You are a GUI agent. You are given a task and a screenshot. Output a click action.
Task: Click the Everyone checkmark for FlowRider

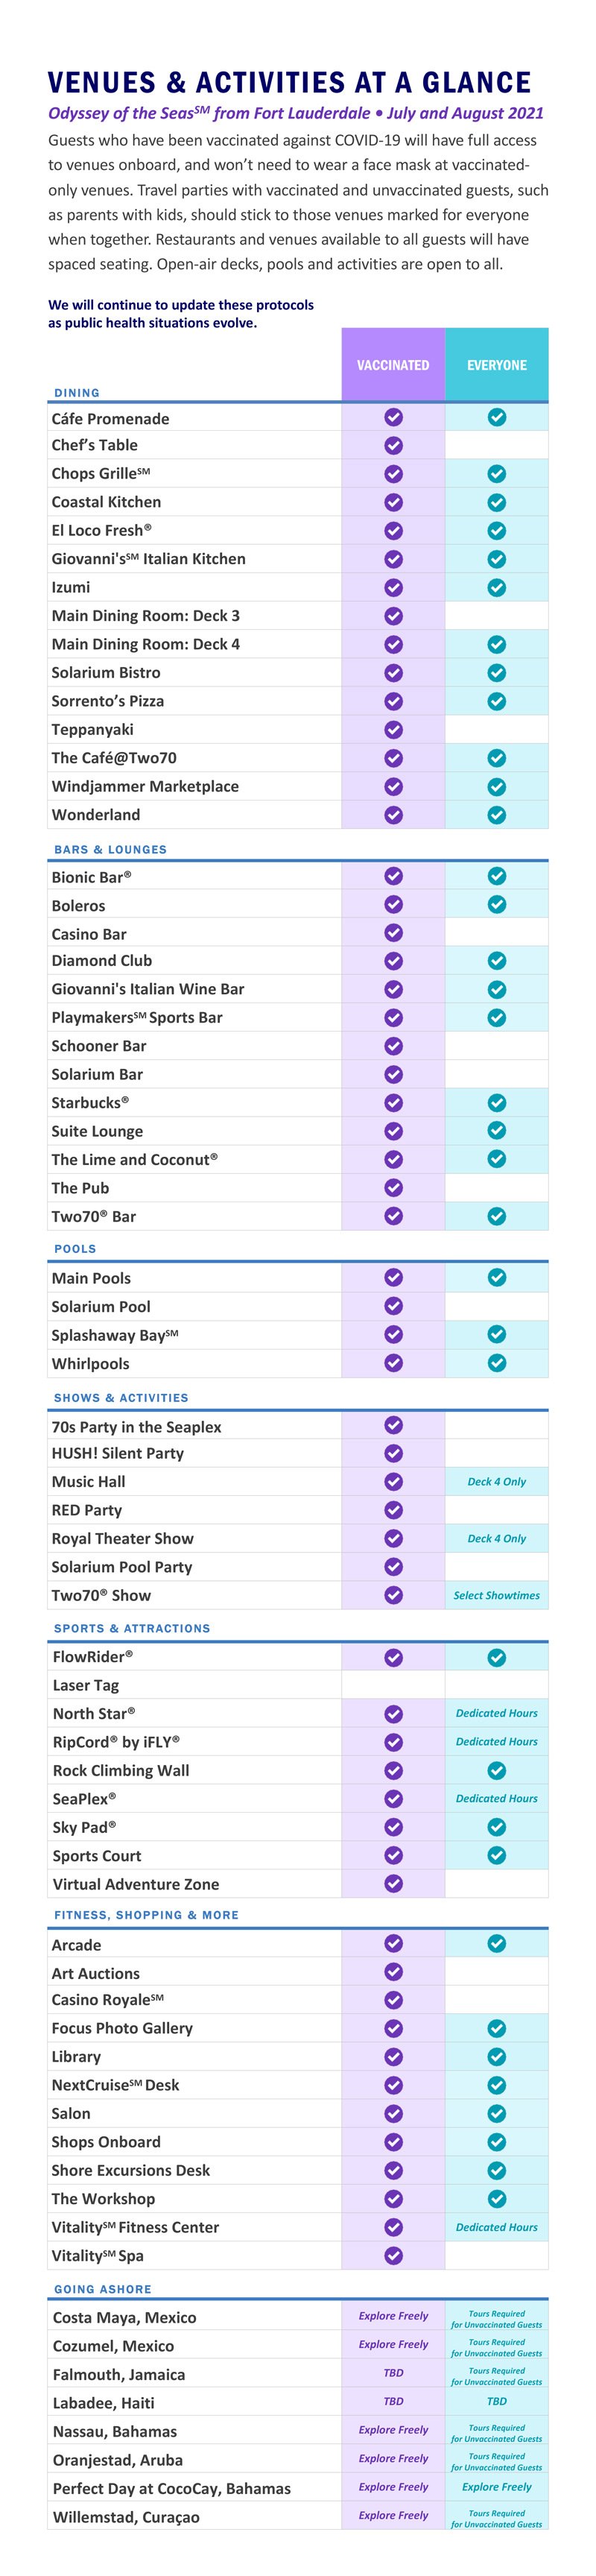[x=496, y=1657]
